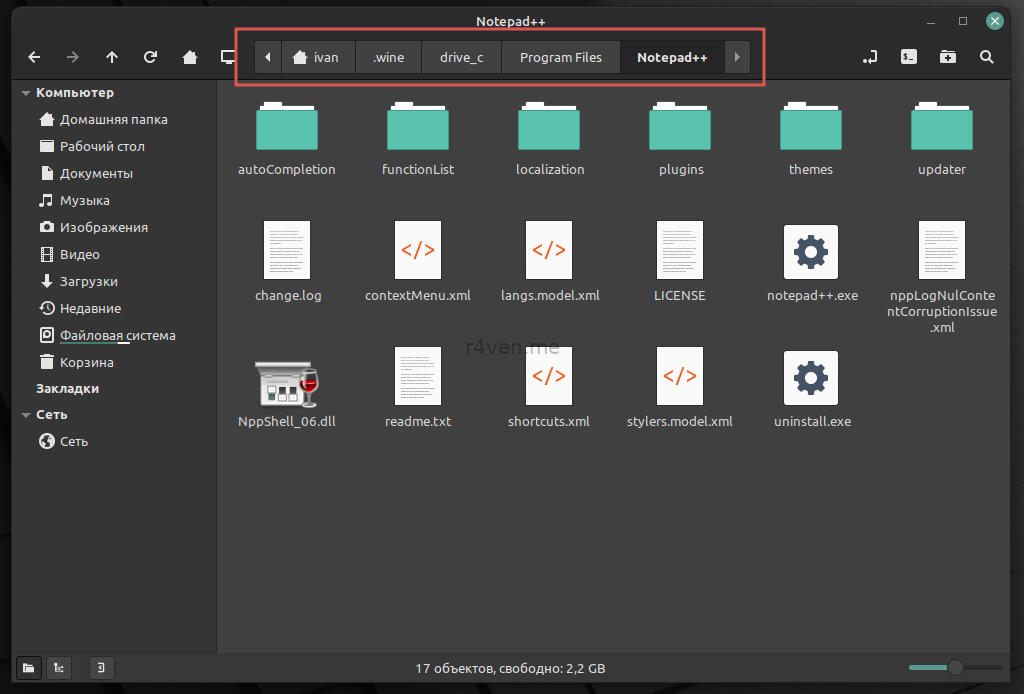Go up to the parent folder
Viewport: 1024px width, 694px height.
coord(111,57)
